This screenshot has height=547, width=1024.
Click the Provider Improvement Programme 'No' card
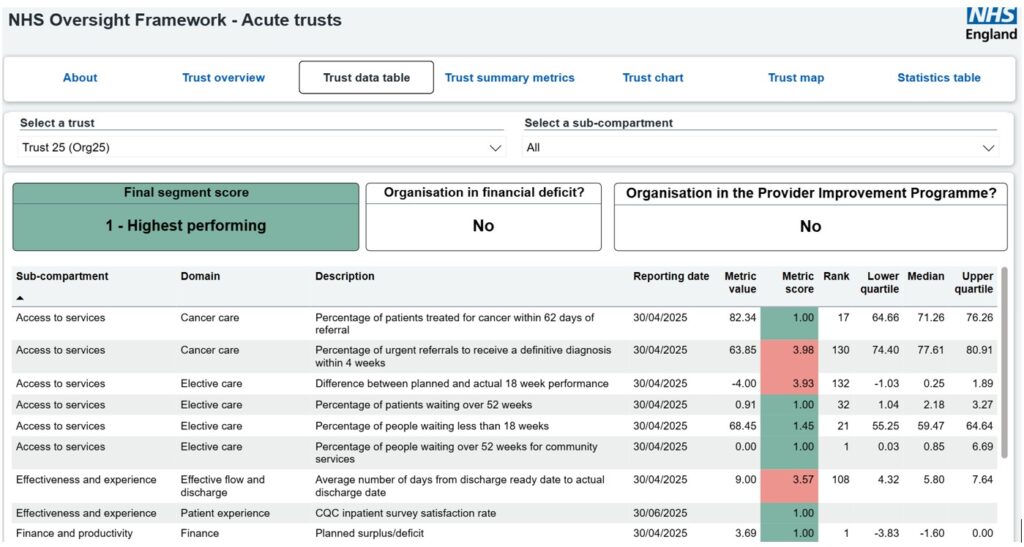810,217
